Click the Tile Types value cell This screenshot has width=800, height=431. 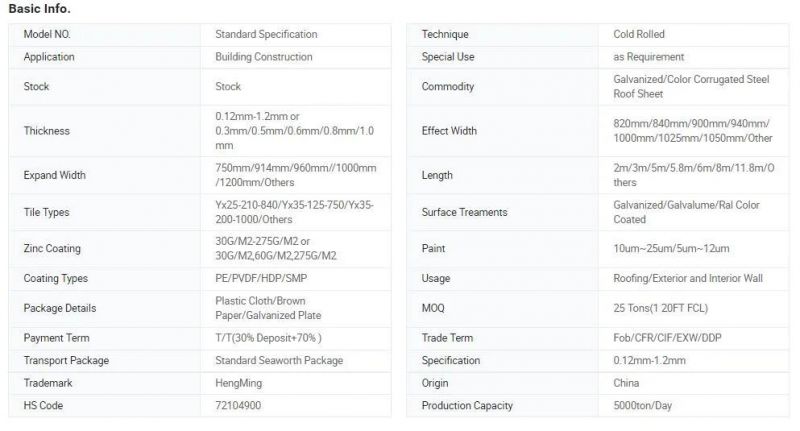click(296, 212)
